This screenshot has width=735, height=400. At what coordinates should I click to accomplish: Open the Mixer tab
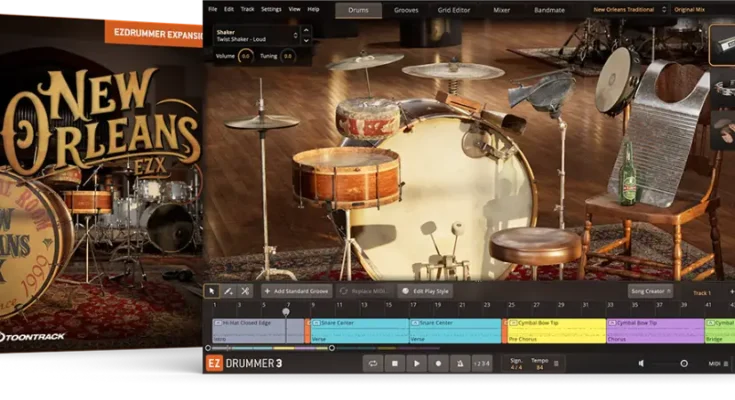click(x=501, y=10)
